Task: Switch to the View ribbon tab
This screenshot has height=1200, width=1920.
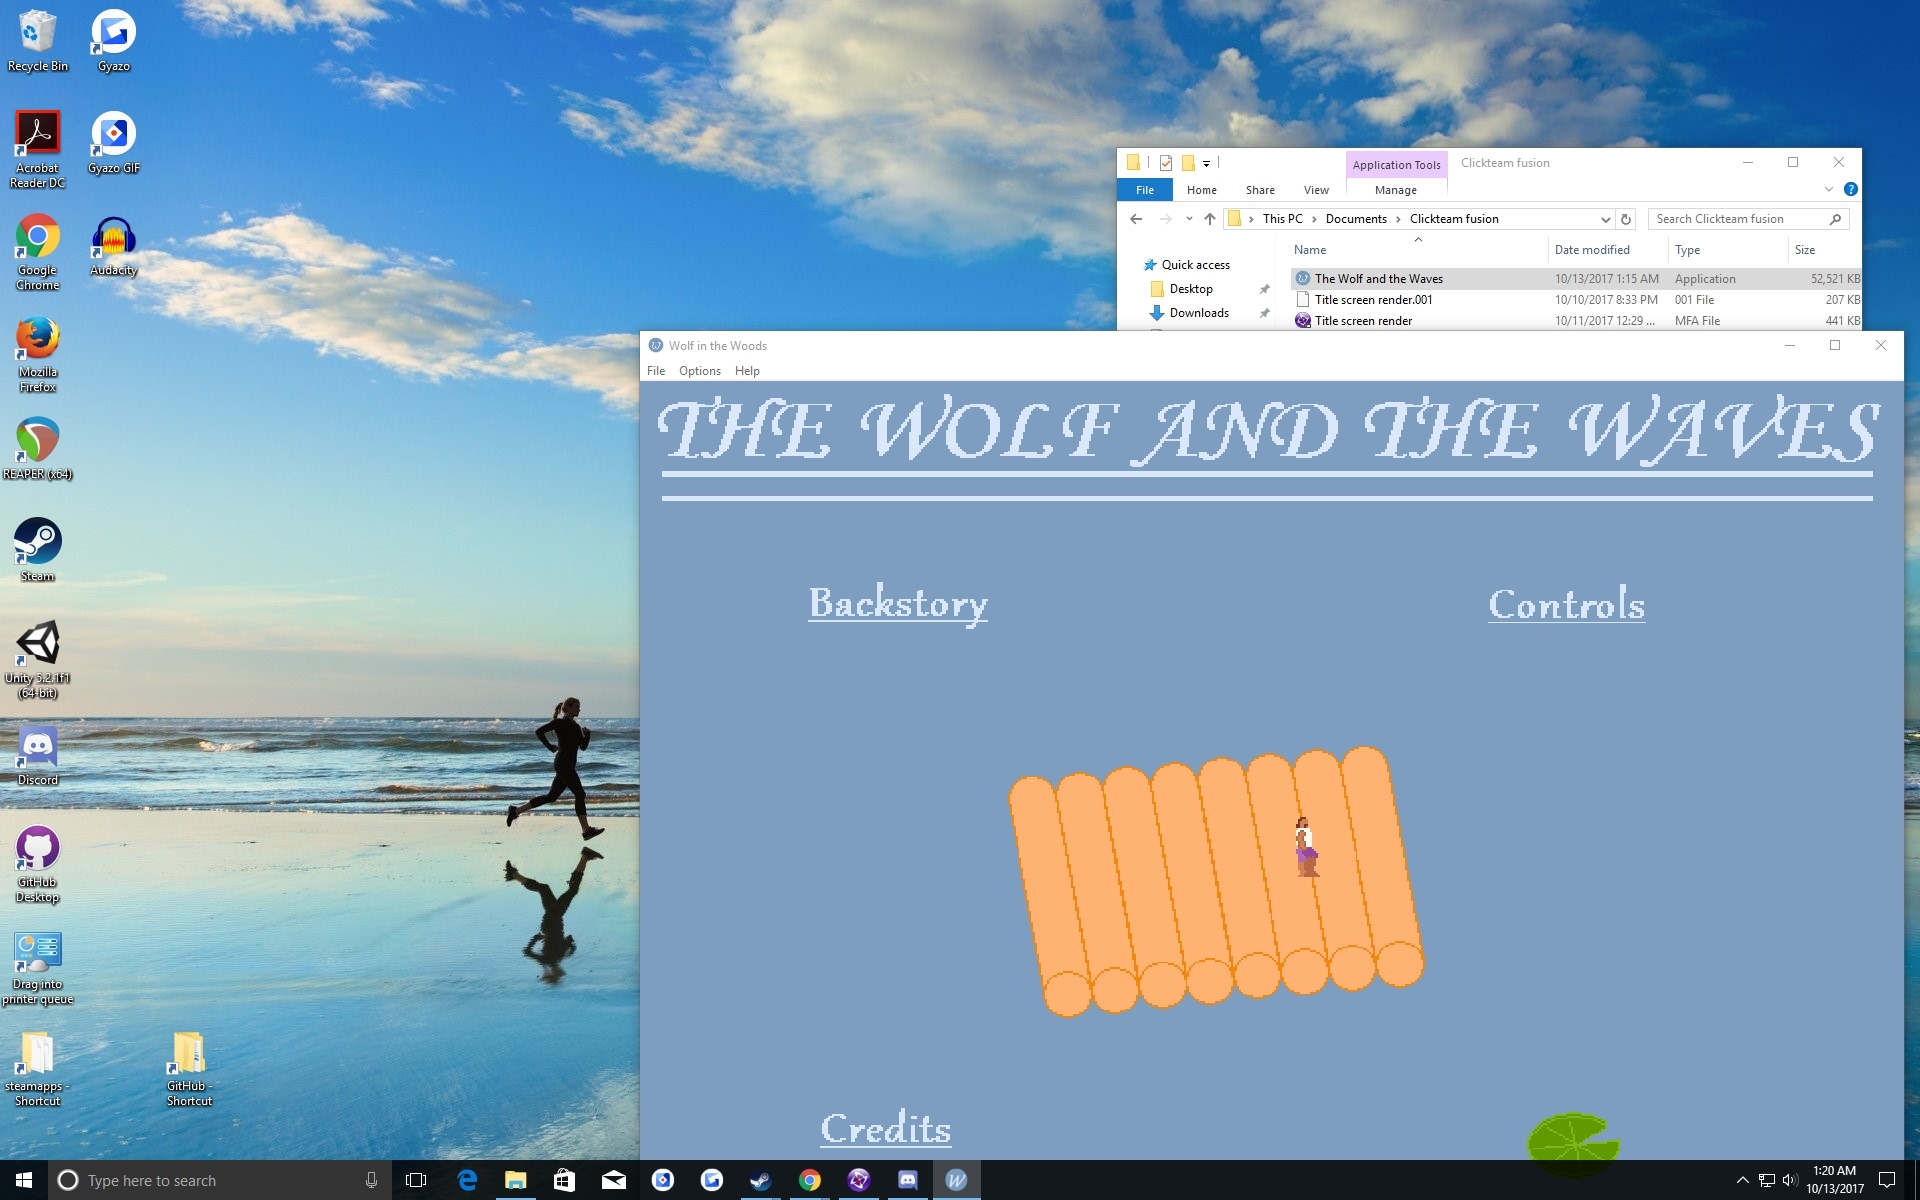Action: [x=1316, y=190]
